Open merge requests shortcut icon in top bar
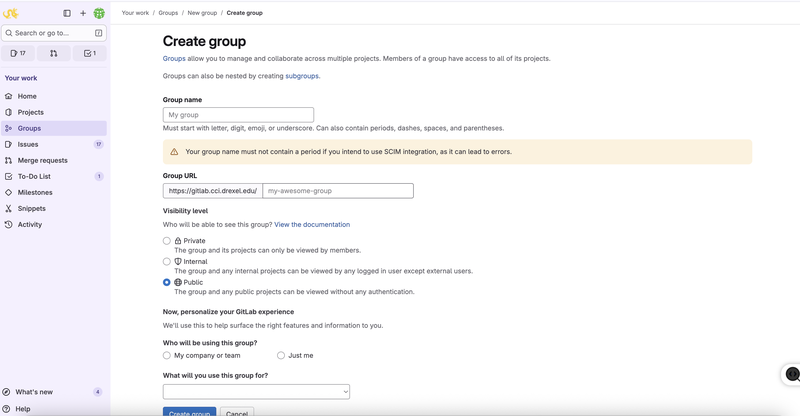Screen dimensions: 800x416 54,53
